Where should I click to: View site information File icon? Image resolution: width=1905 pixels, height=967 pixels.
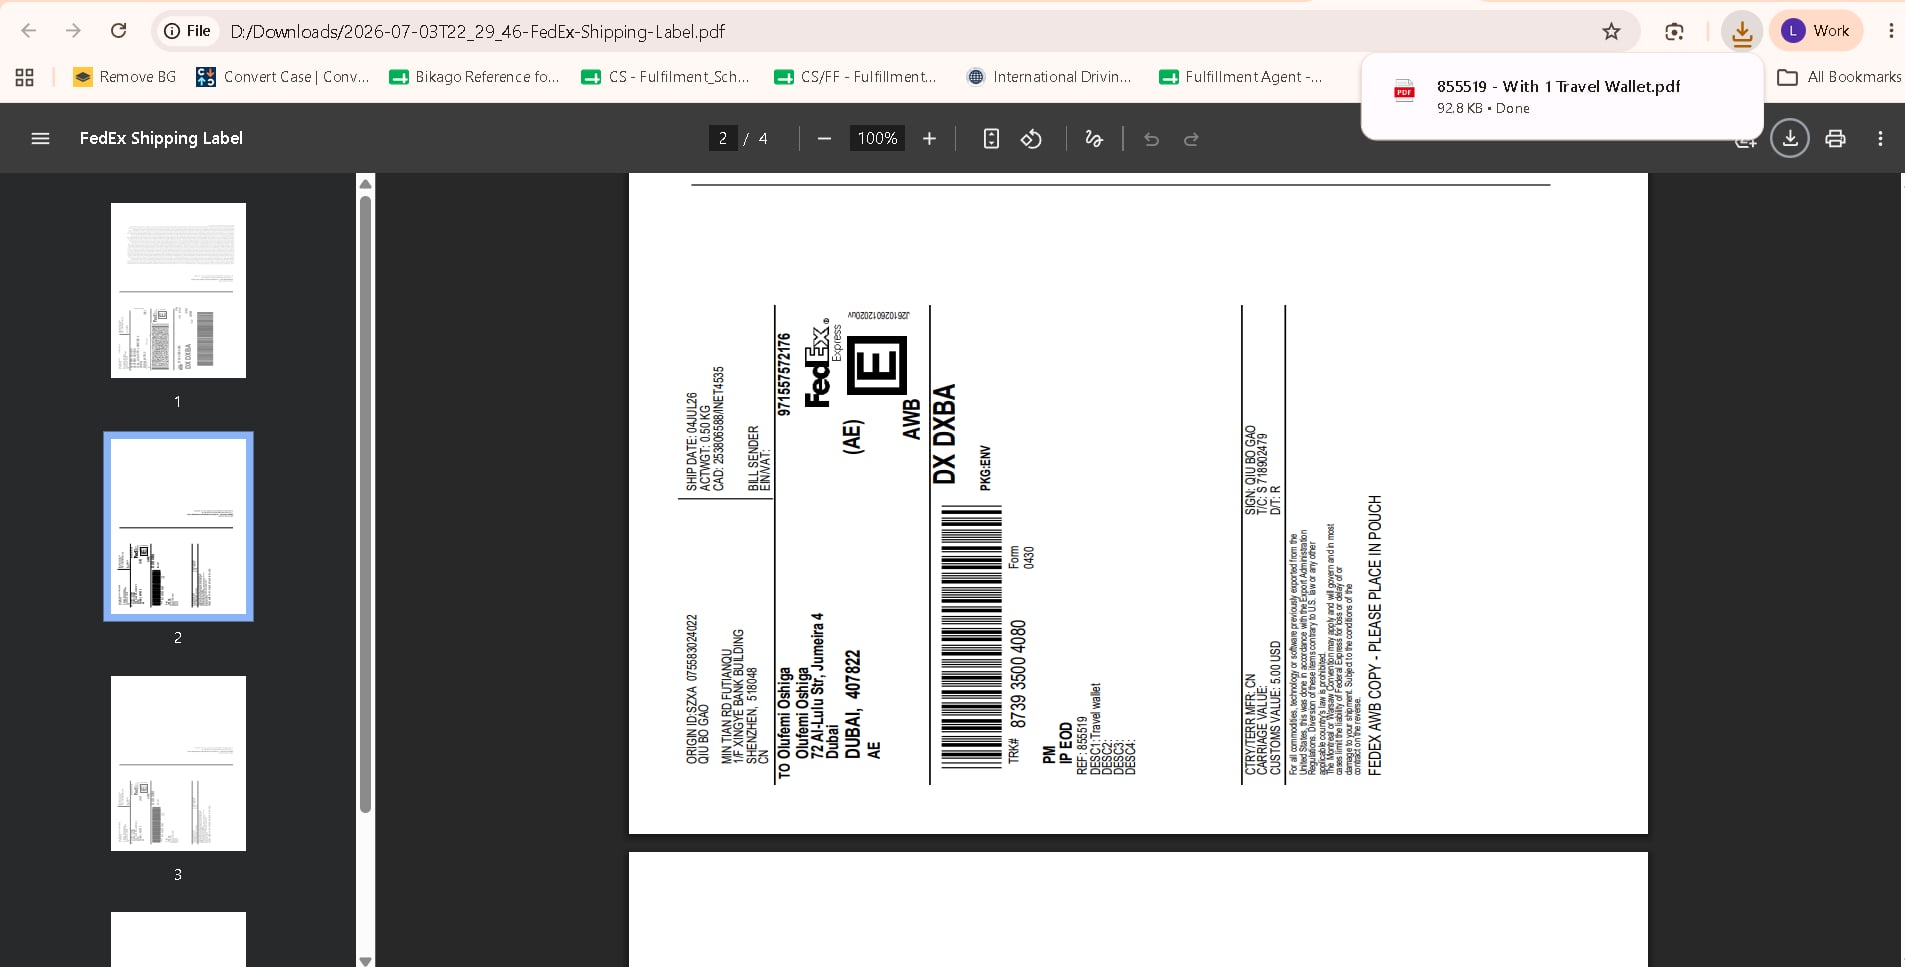(188, 31)
